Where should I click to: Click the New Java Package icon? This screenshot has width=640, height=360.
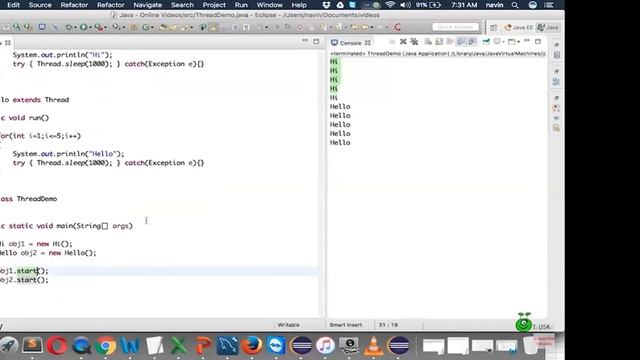(x=134, y=27)
